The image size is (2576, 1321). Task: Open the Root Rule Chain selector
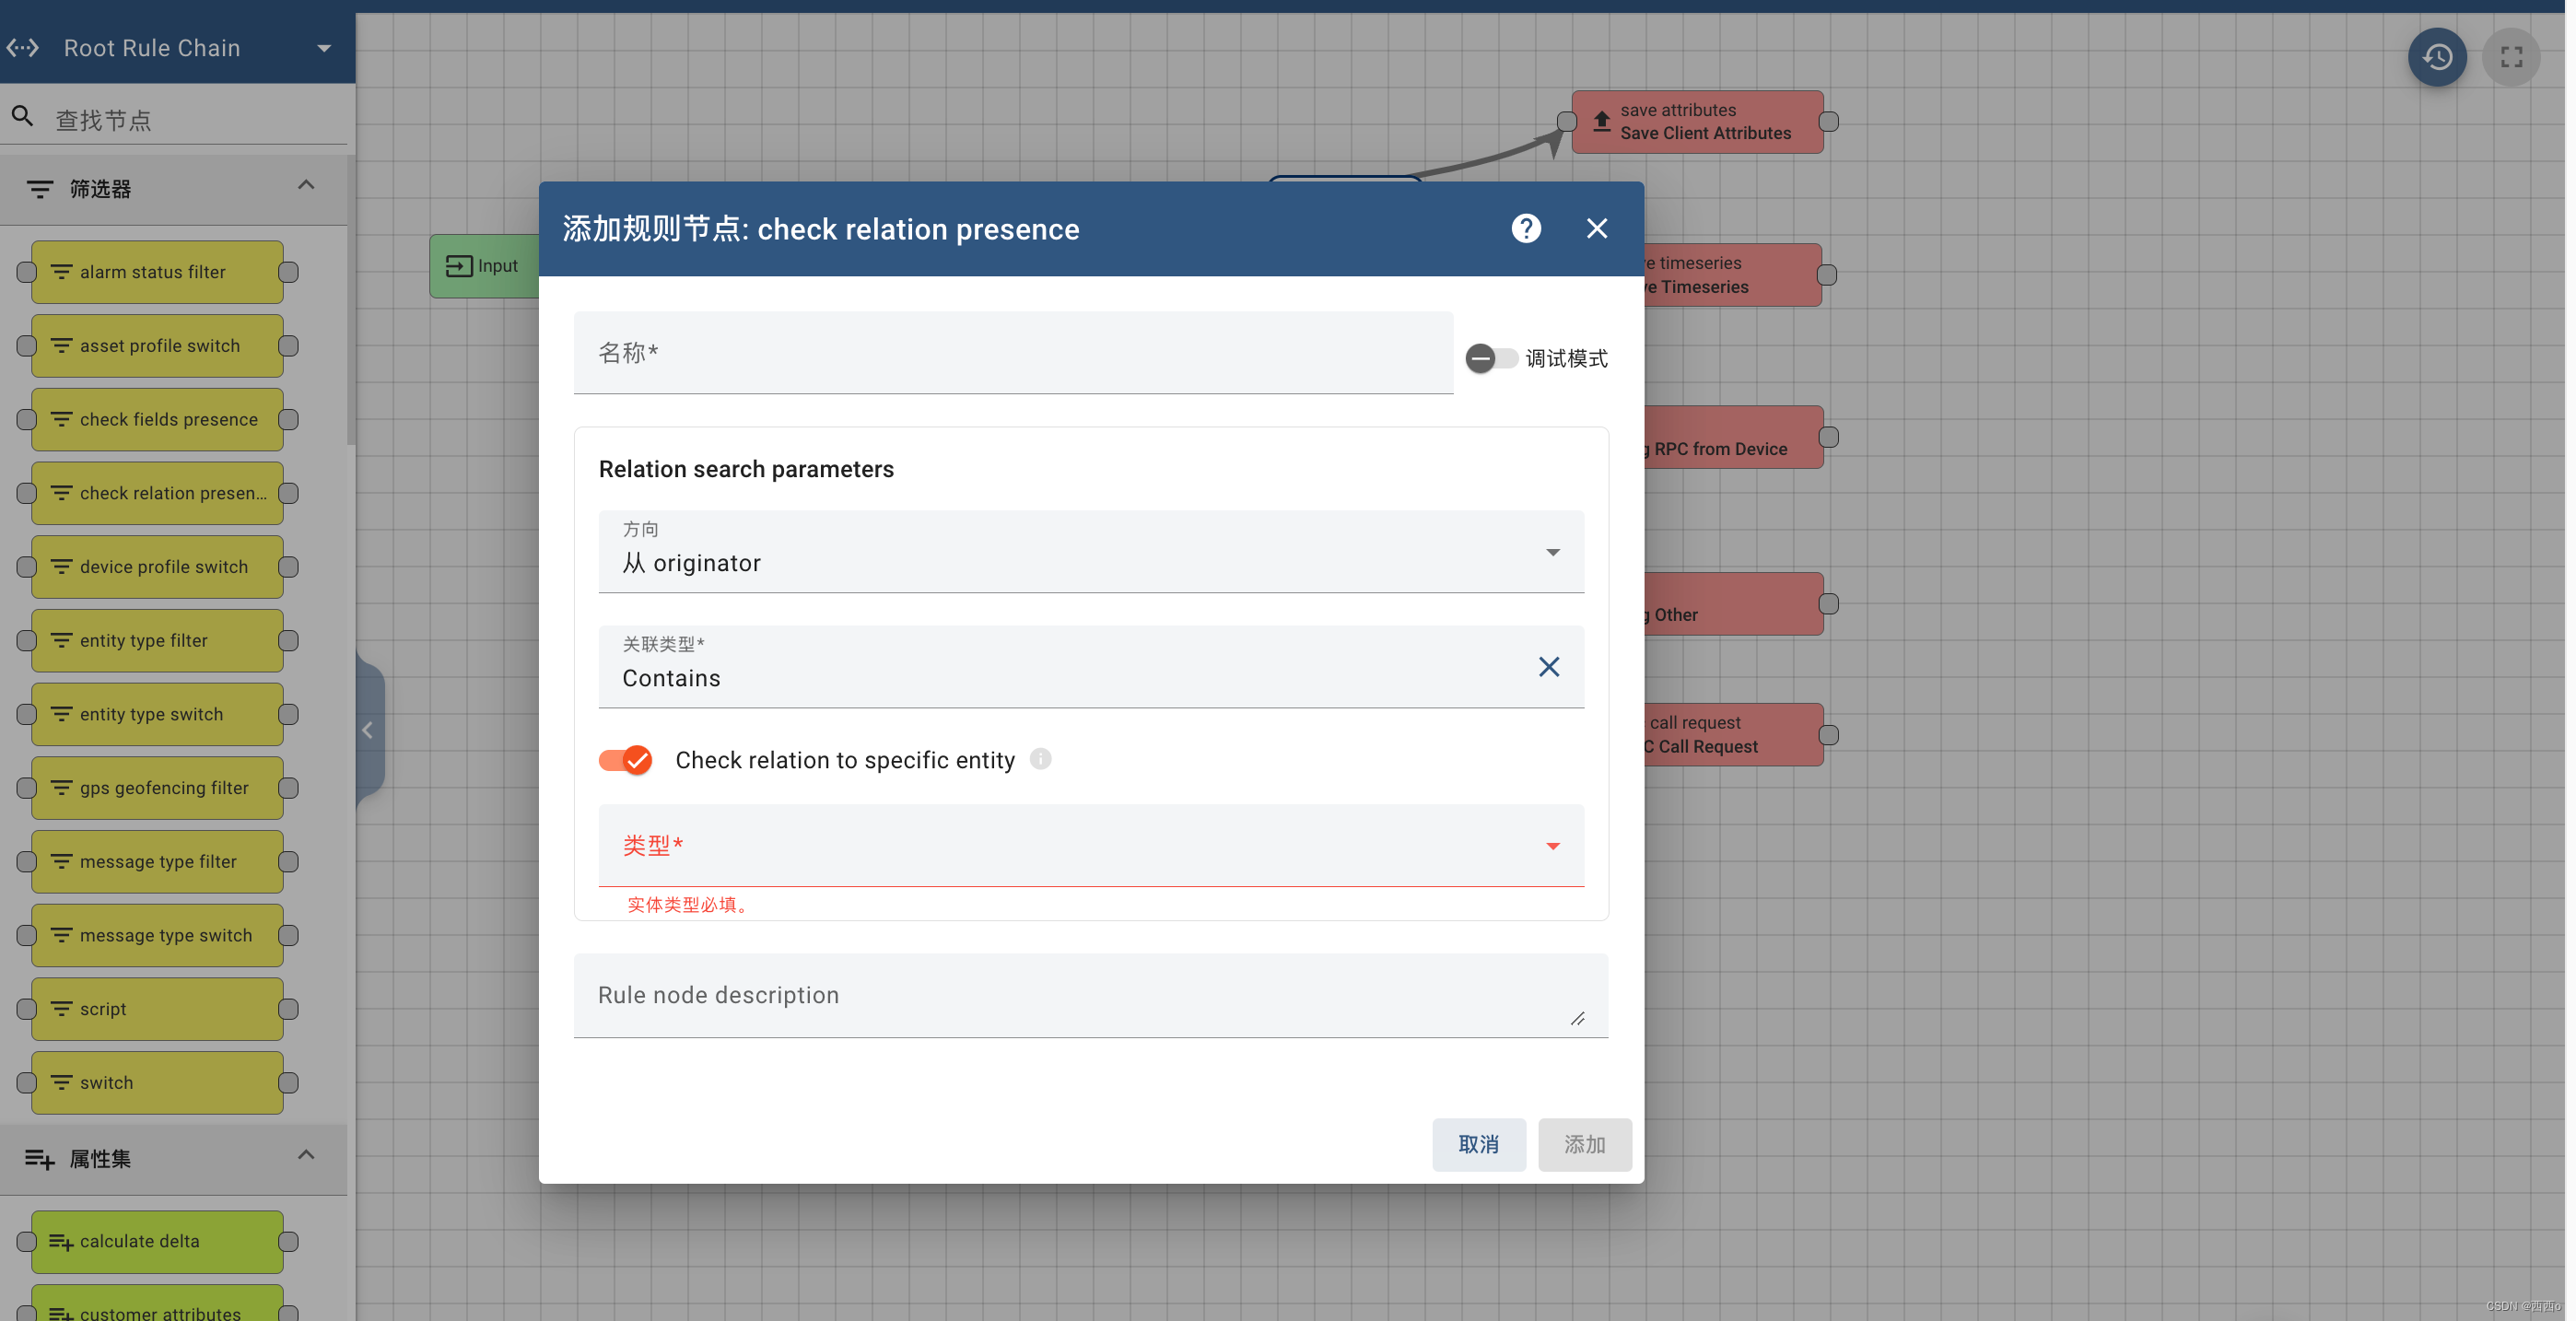click(x=323, y=47)
